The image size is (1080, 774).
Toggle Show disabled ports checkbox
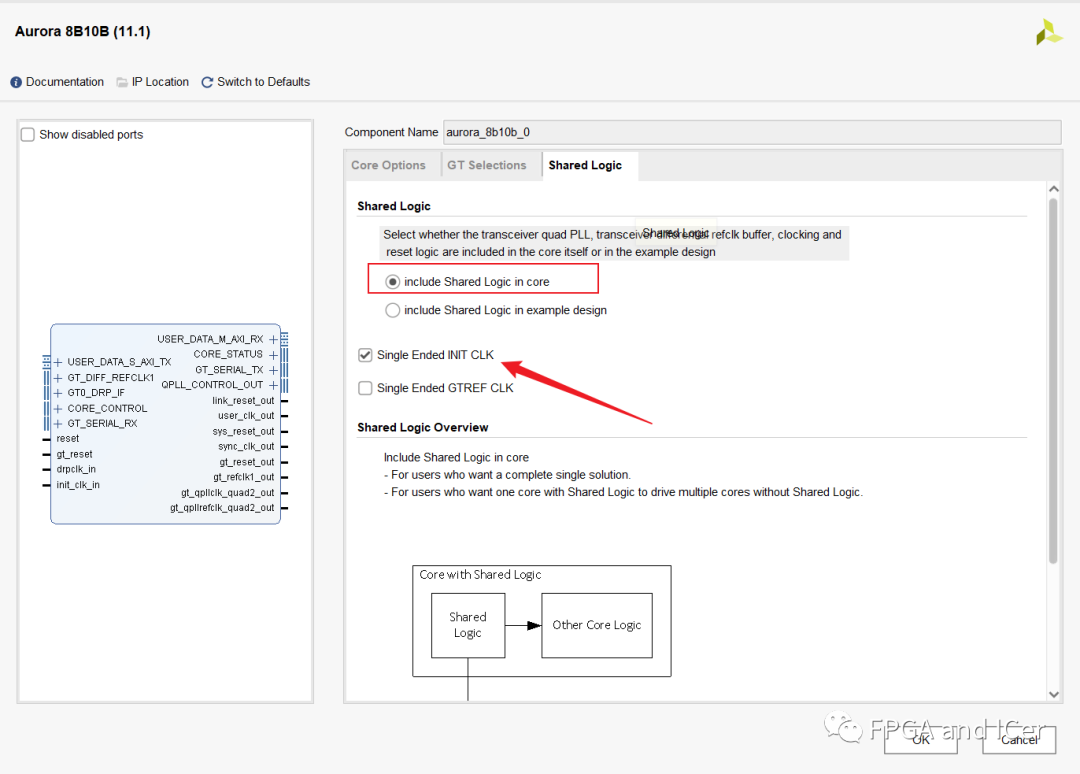(x=28, y=134)
